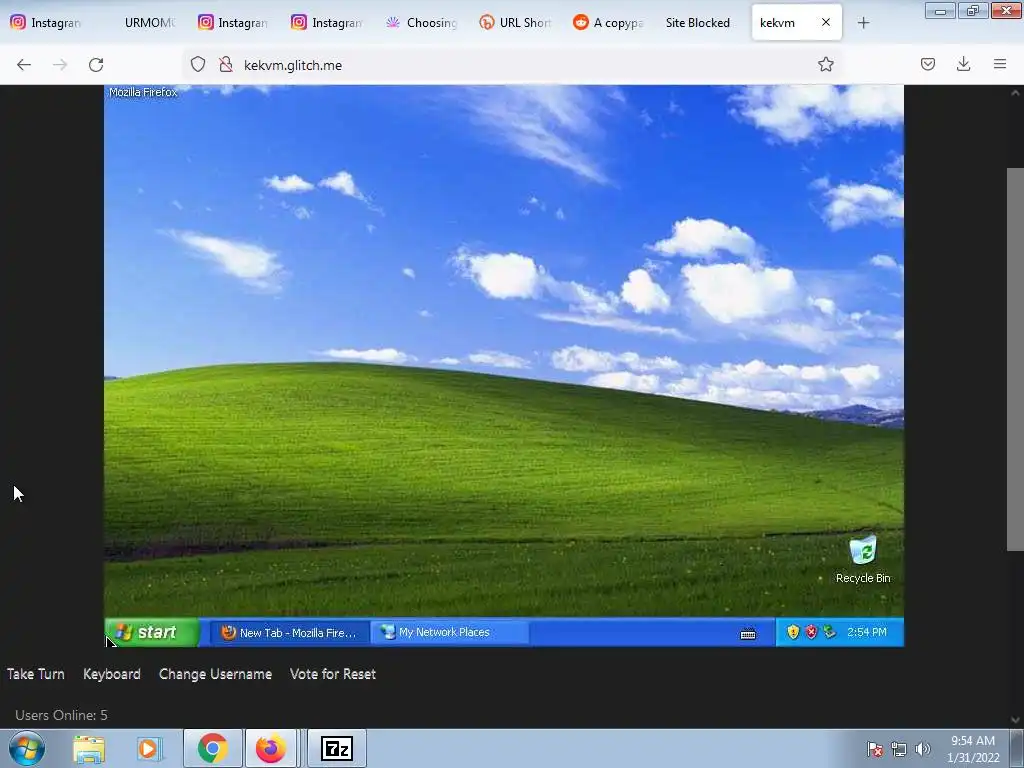Click the Action Center flag tray icon
1024x768 pixels.
pos(874,749)
